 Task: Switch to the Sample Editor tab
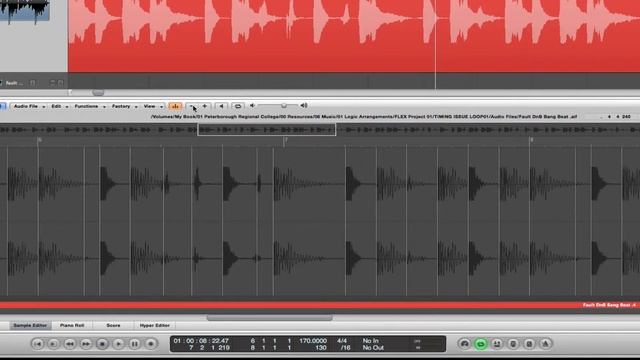point(30,325)
